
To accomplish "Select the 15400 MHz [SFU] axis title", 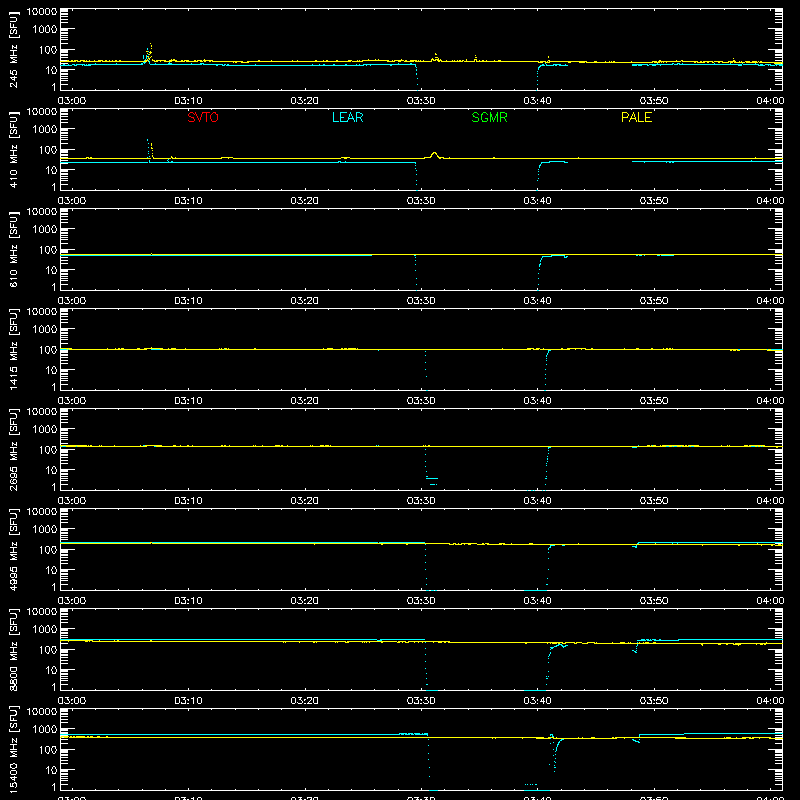I will point(13,749).
